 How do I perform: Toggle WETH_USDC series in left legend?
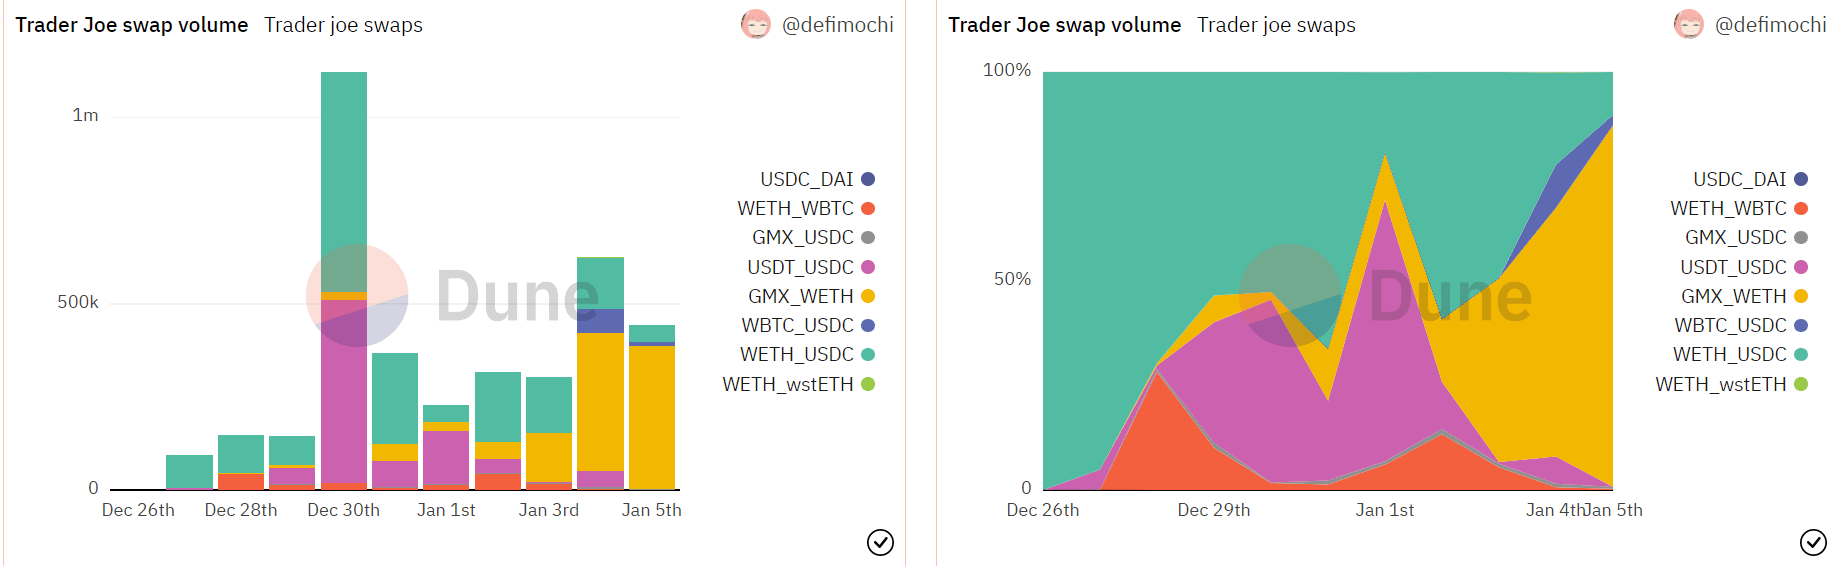(x=807, y=354)
